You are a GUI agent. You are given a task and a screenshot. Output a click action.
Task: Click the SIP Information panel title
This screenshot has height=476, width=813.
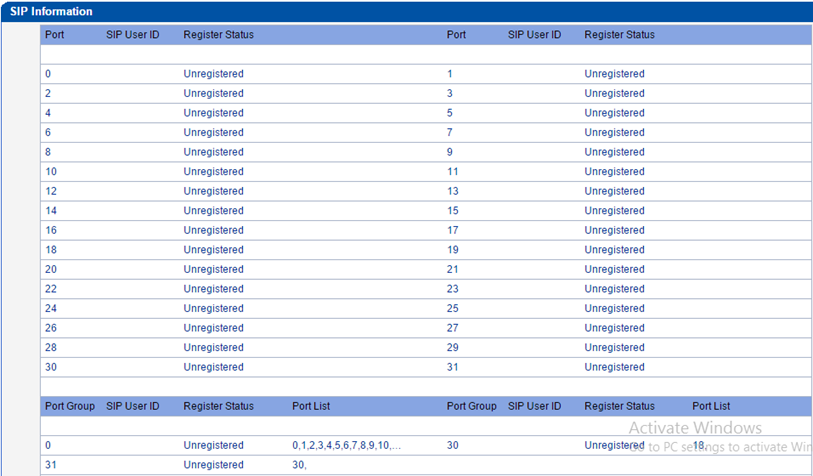[51, 12]
